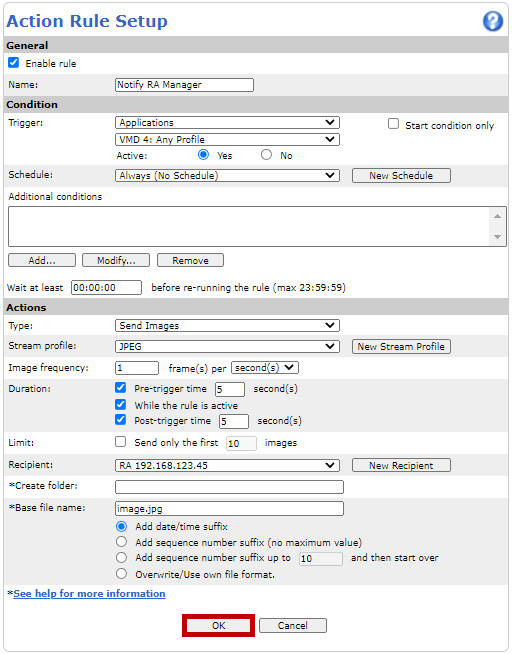Open the Trigger Applications dropdown

point(227,123)
